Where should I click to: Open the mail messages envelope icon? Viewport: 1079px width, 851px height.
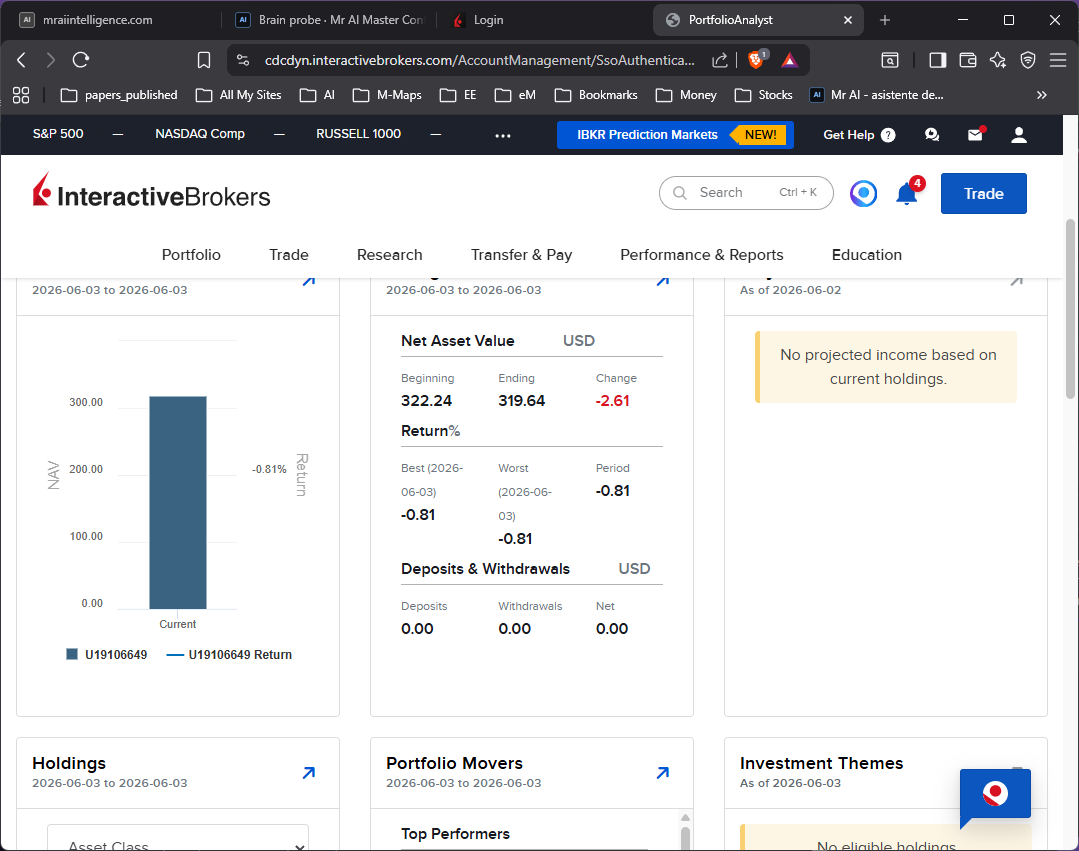[x=975, y=135]
